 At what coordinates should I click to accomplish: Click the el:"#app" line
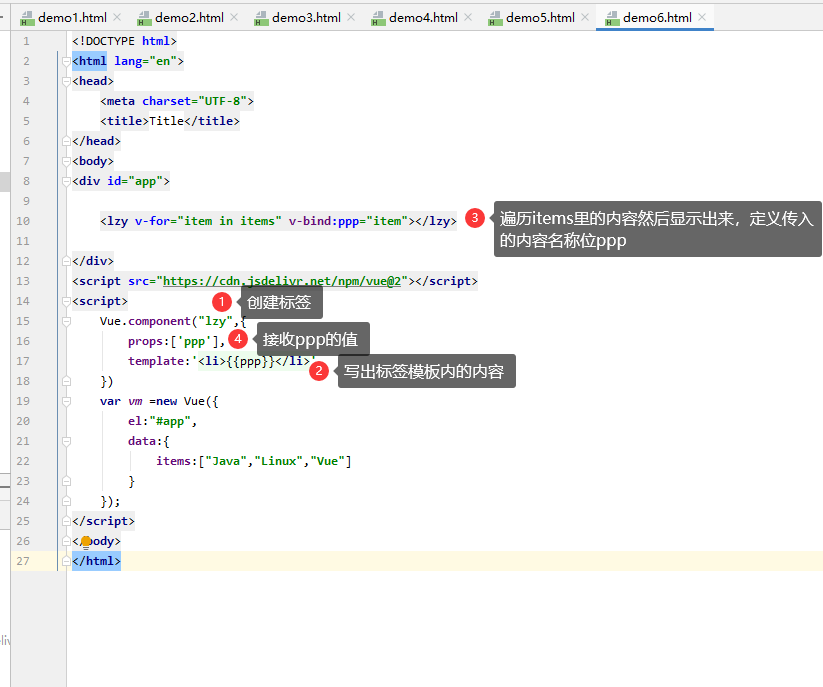tap(162, 421)
